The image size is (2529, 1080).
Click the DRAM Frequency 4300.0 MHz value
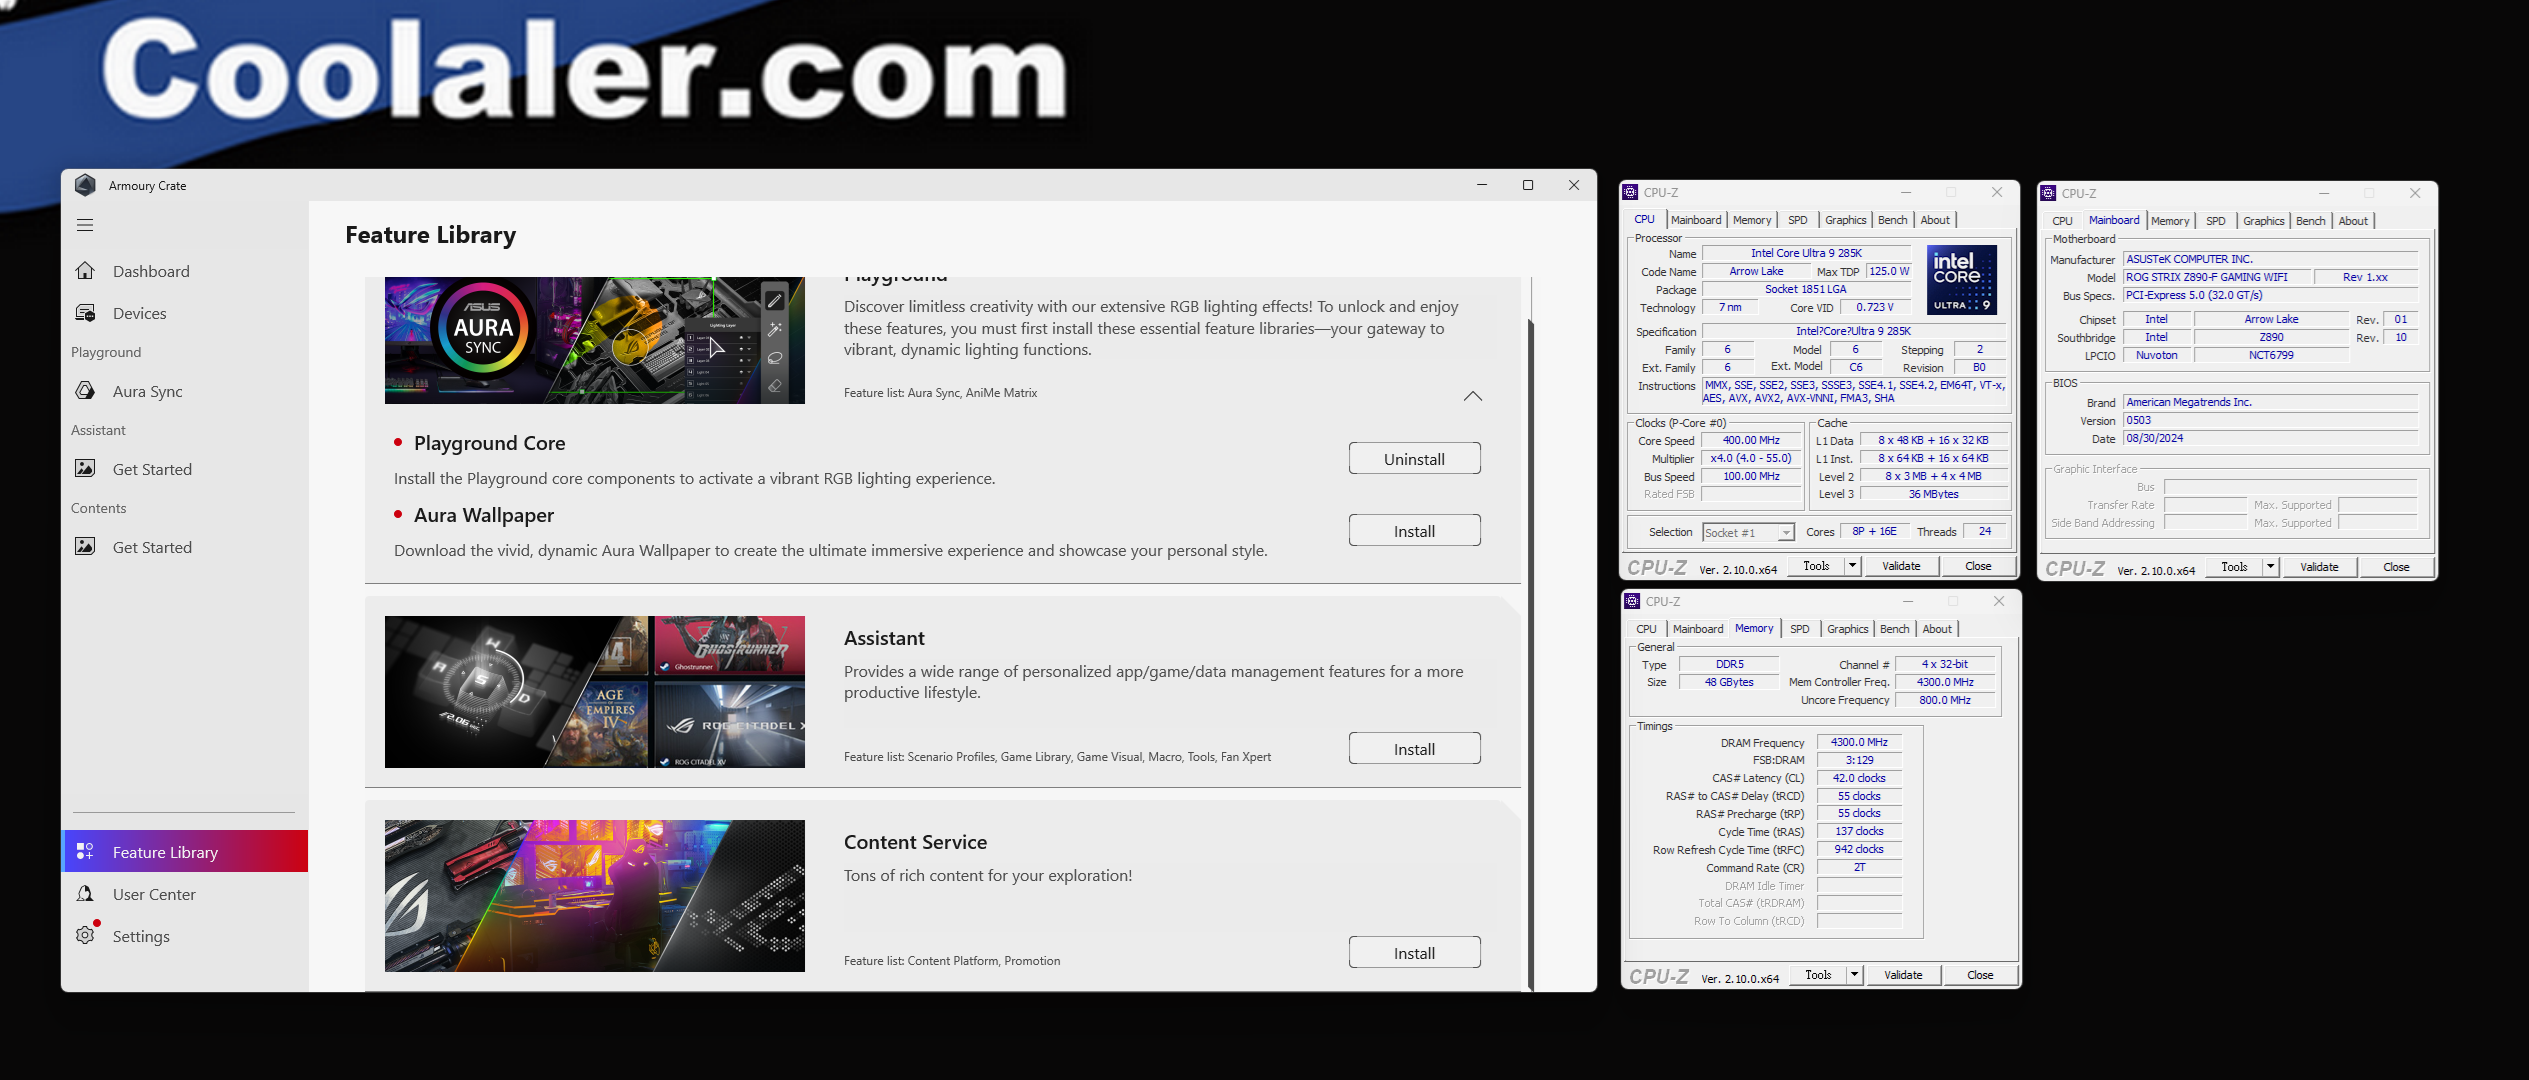pyautogui.click(x=1859, y=742)
